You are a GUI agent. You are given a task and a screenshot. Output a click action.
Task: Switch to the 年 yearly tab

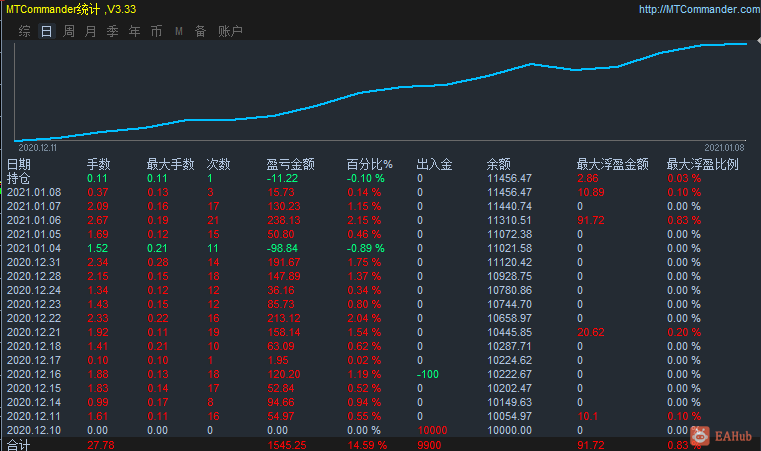(x=134, y=32)
